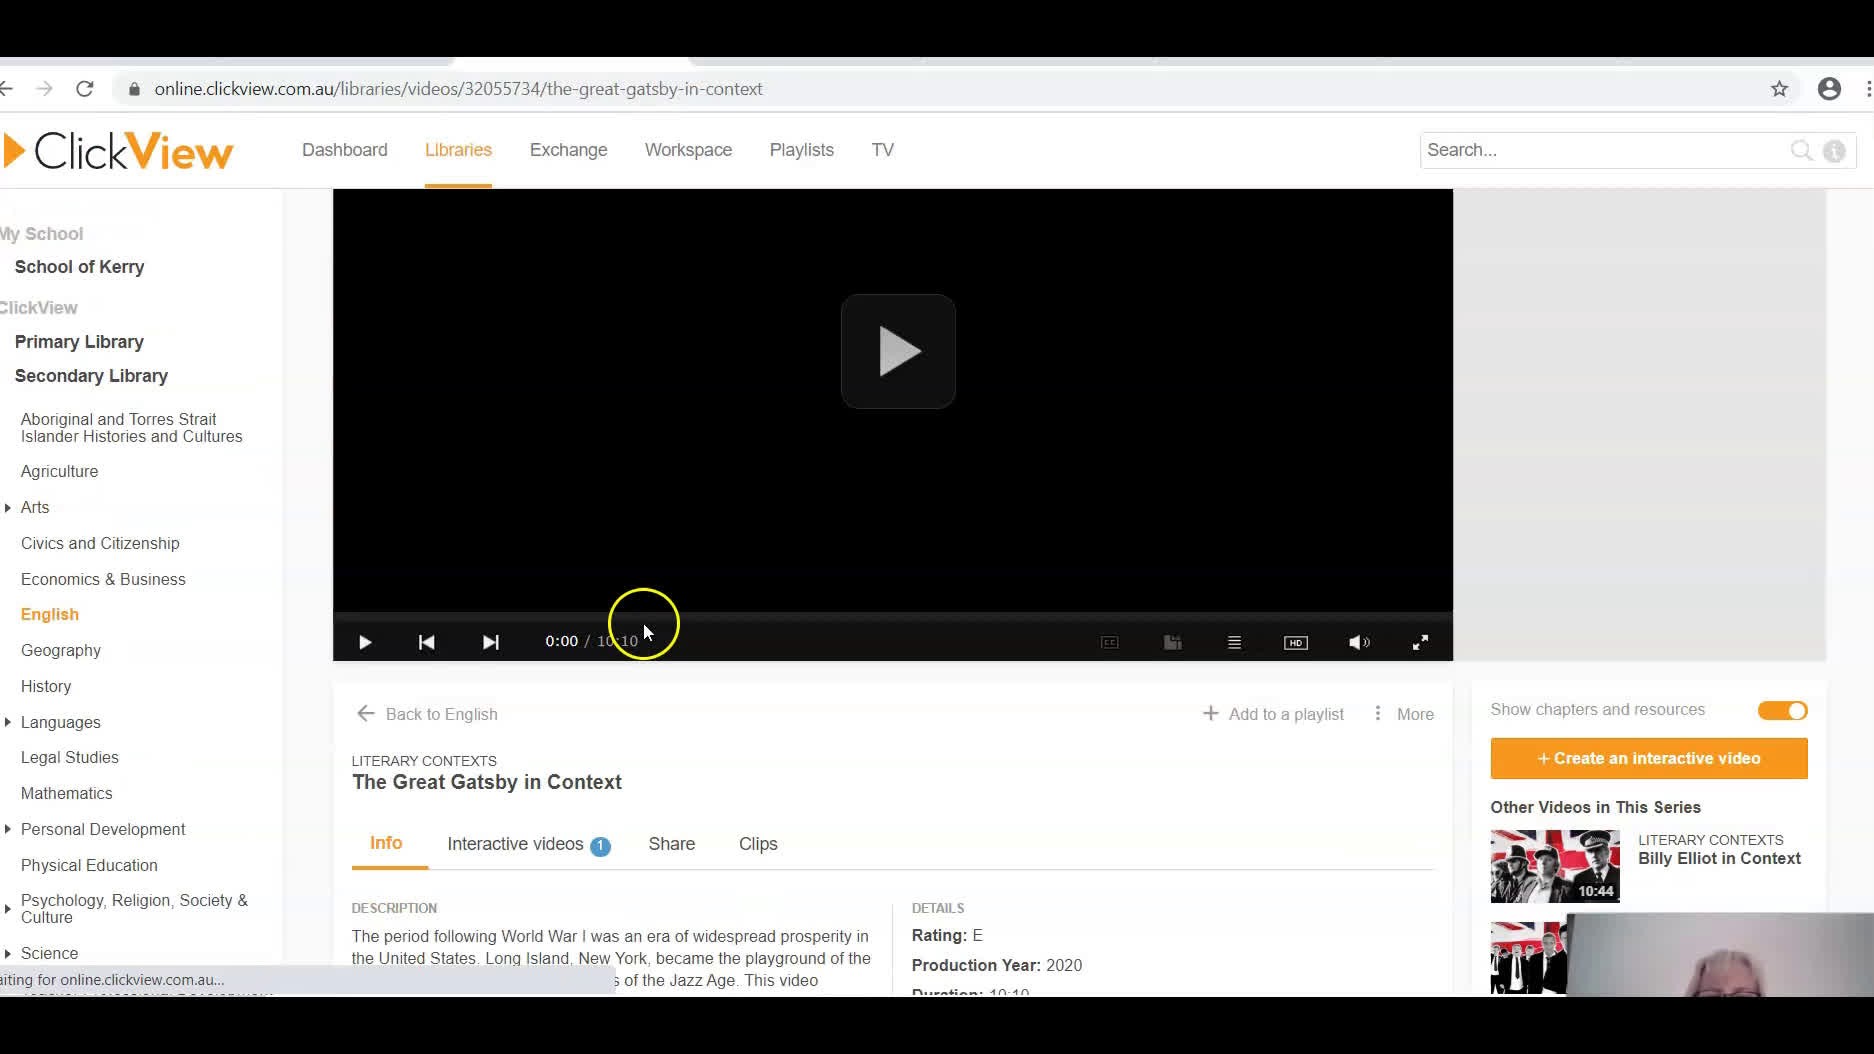Open Billy Elliot in Context thumbnail
This screenshot has height=1054, width=1874.
1554,866
